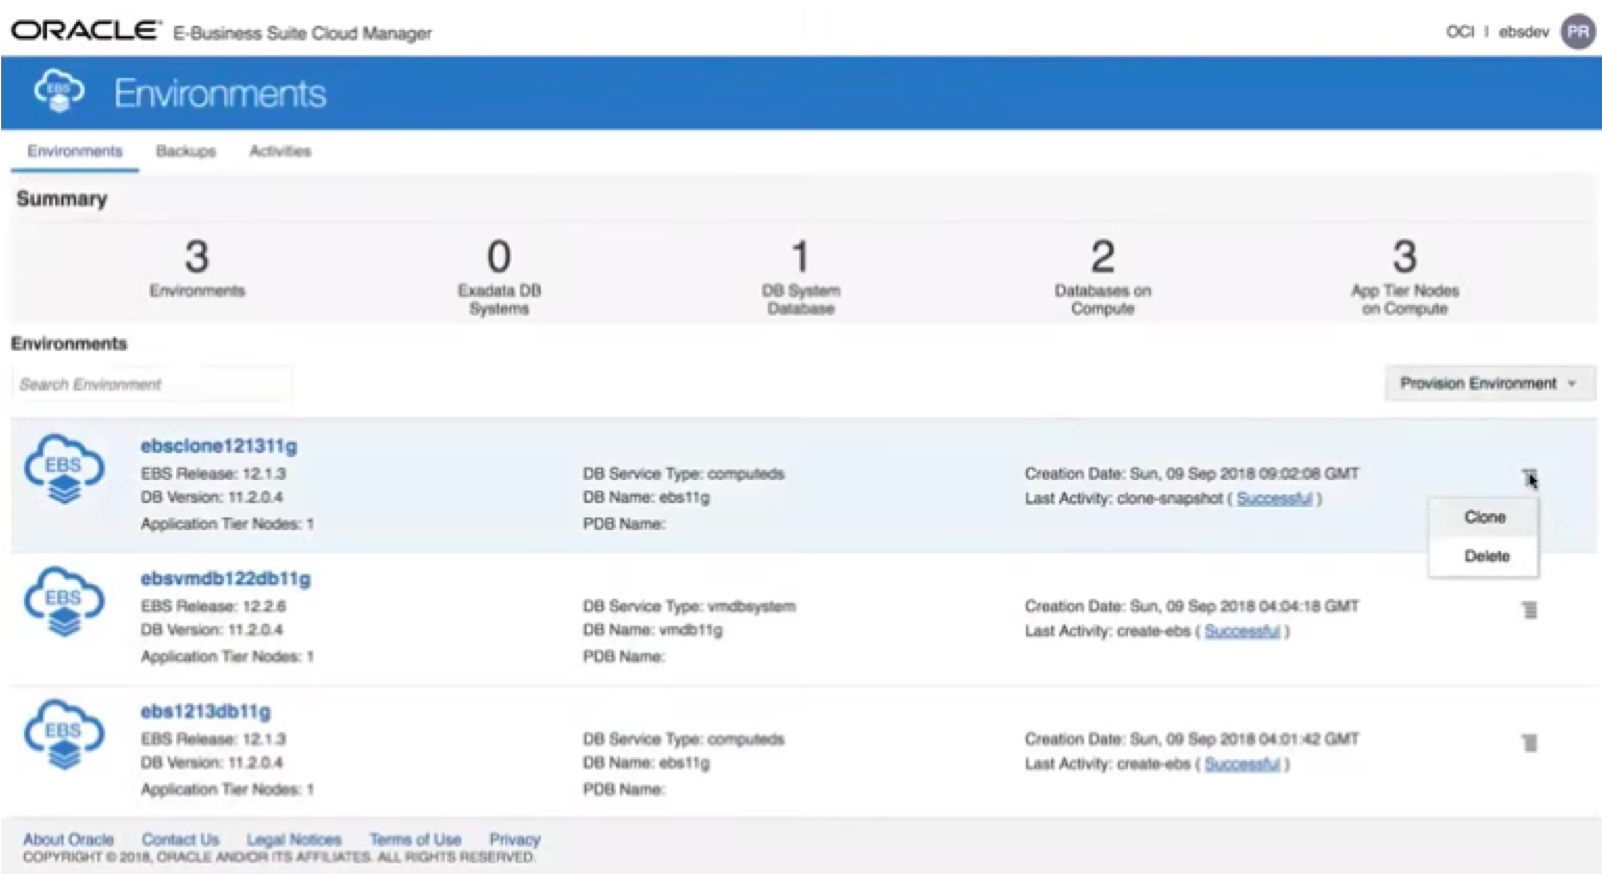The width and height of the screenshot is (1602, 874).
Task: Open the action menu icon for ebs1213db11g
Action: [1529, 743]
